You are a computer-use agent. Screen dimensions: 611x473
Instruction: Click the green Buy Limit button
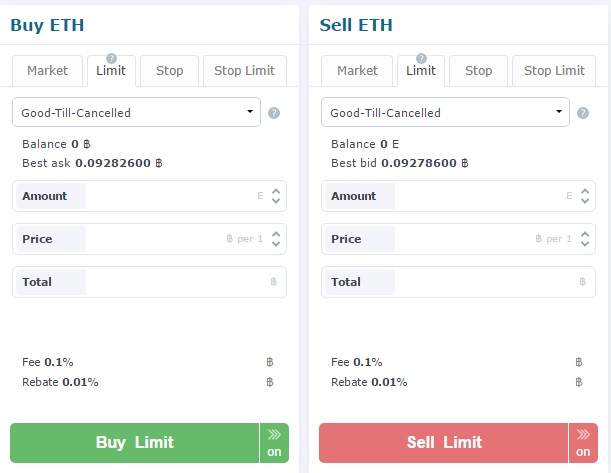click(134, 443)
